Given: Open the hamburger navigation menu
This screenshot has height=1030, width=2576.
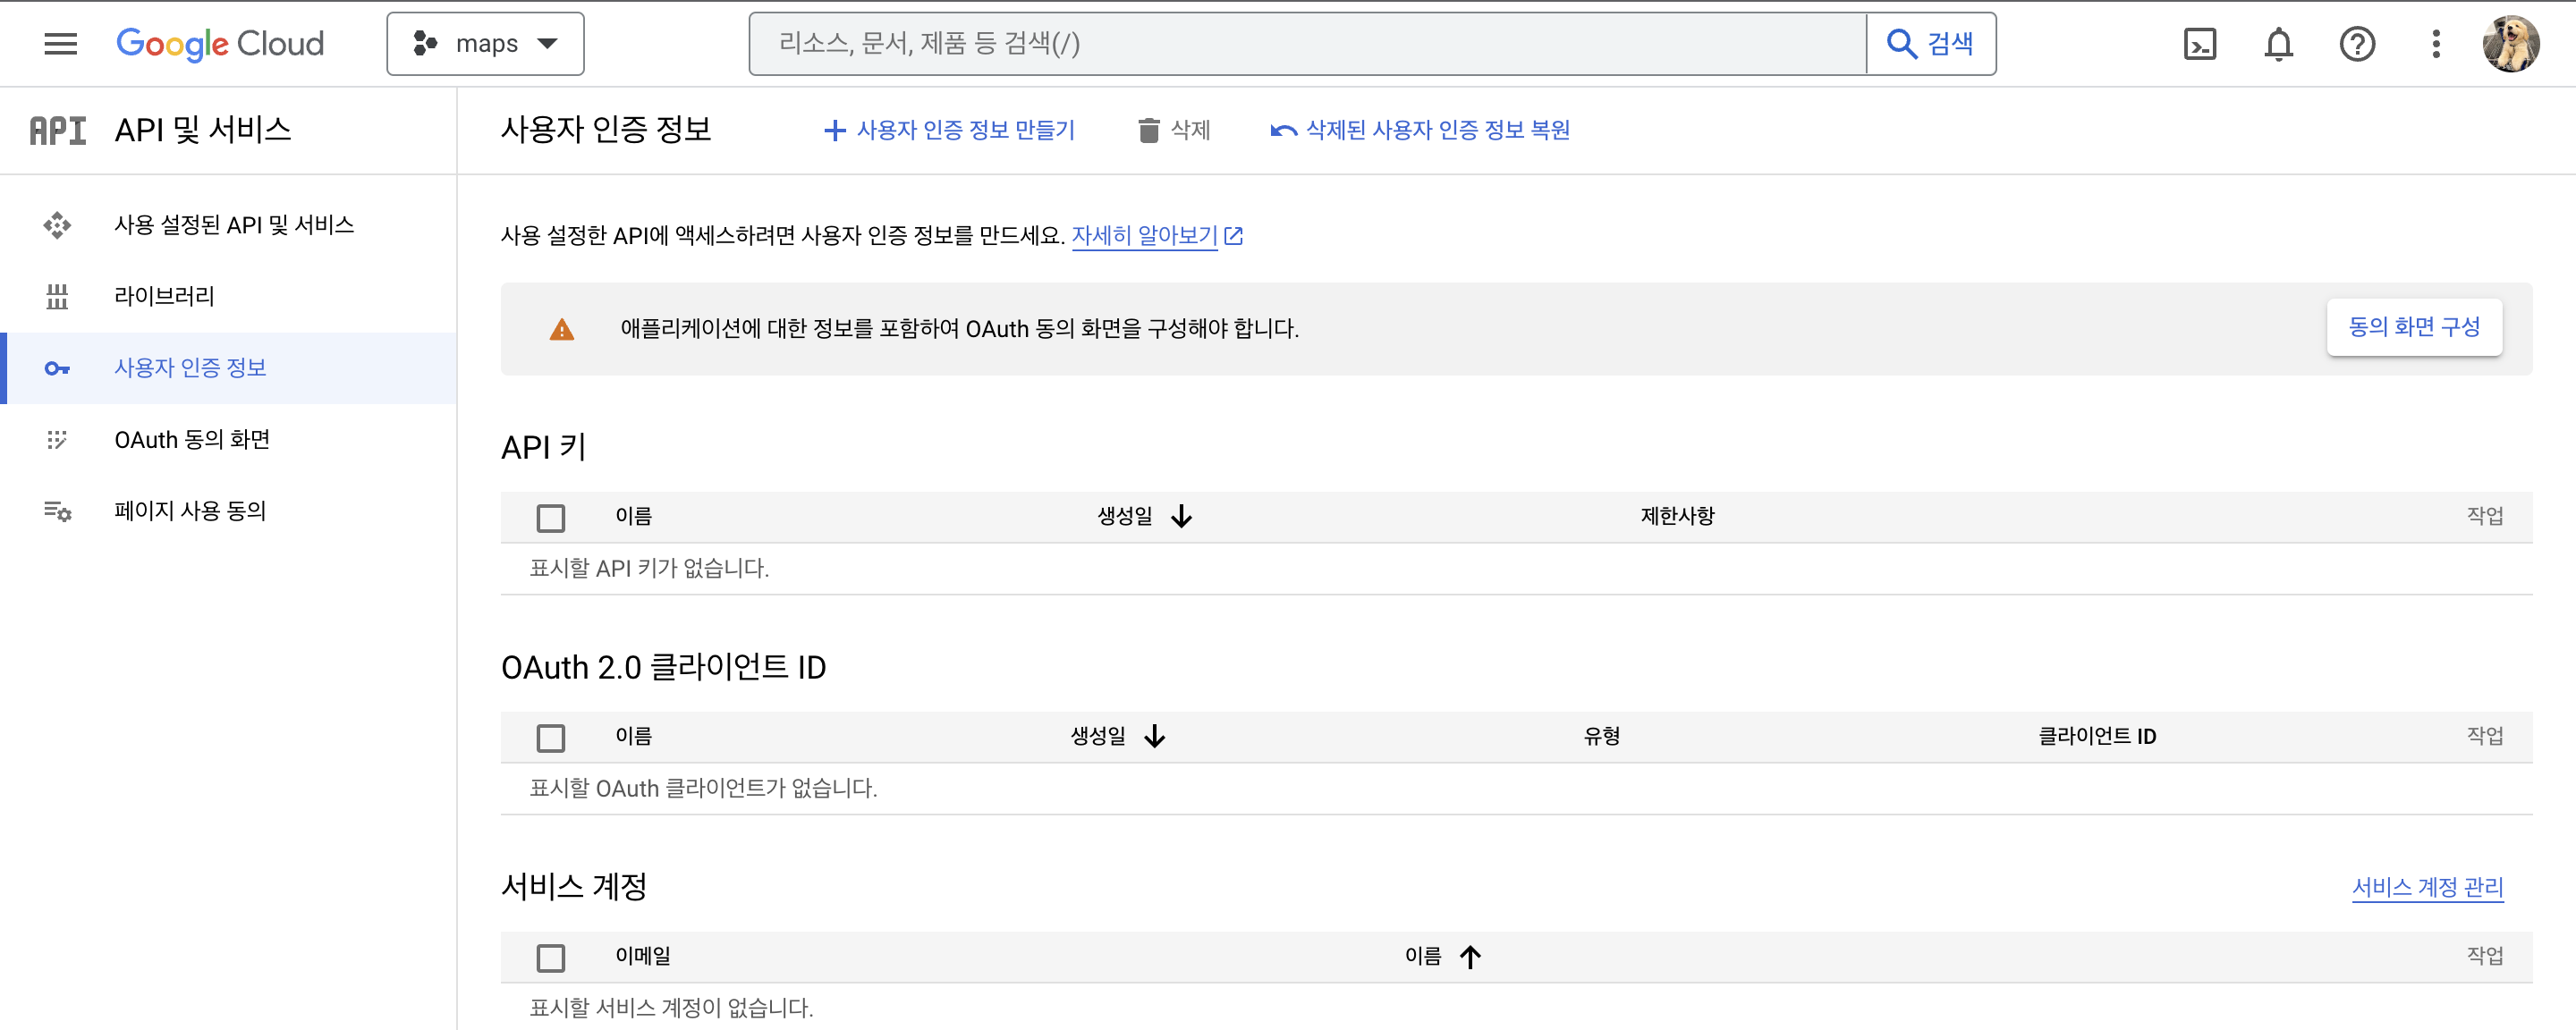Looking at the screenshot, I should pyautogui.click(x=60, y=44).
